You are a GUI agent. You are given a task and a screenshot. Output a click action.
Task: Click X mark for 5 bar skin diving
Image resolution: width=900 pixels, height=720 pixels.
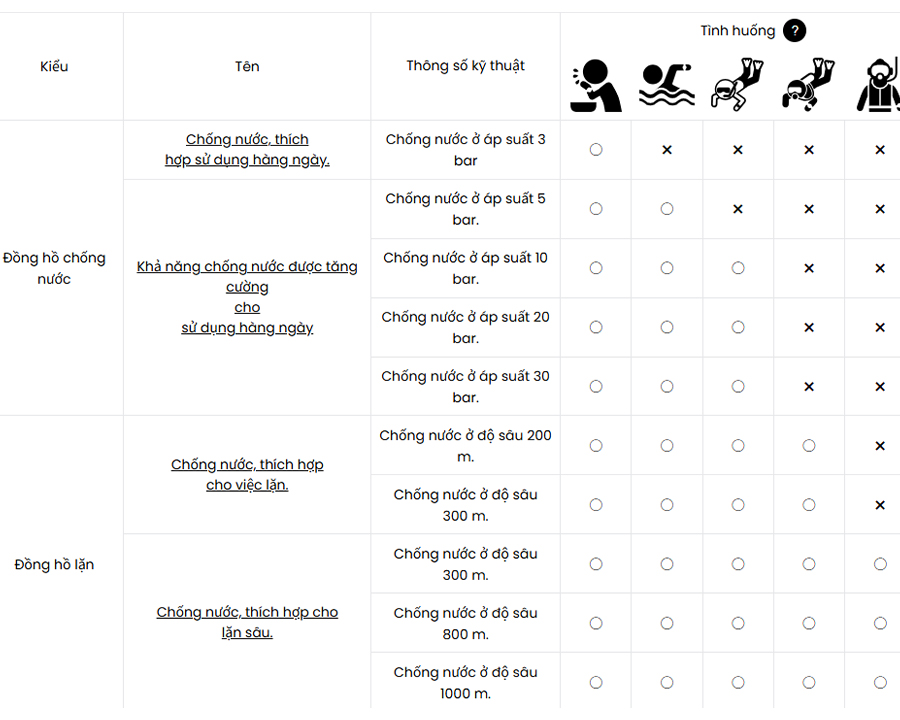click(738, 209)
